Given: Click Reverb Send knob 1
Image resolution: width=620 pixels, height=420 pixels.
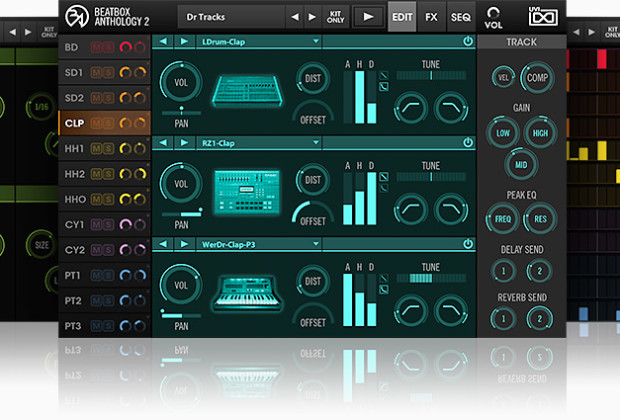Looking at the screenshot, I should click(x=503, y=318).
